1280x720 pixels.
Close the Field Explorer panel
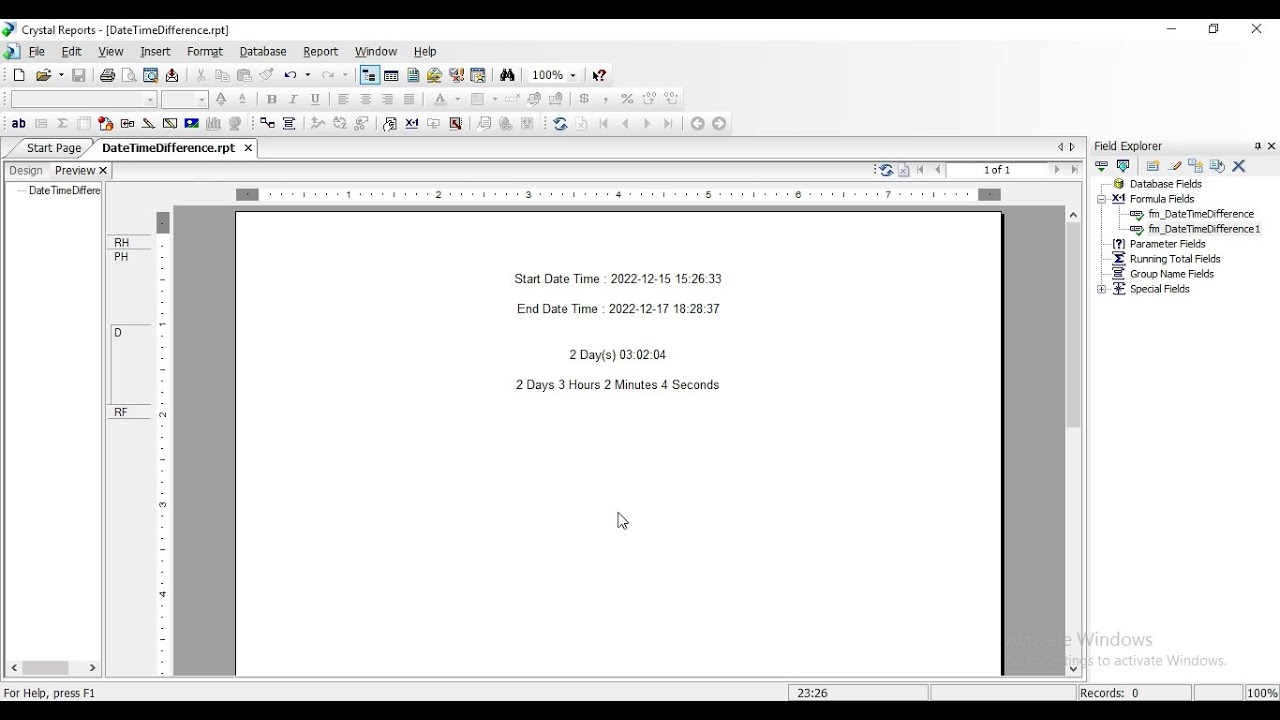pyautogui.click(x=1272, y=146)
